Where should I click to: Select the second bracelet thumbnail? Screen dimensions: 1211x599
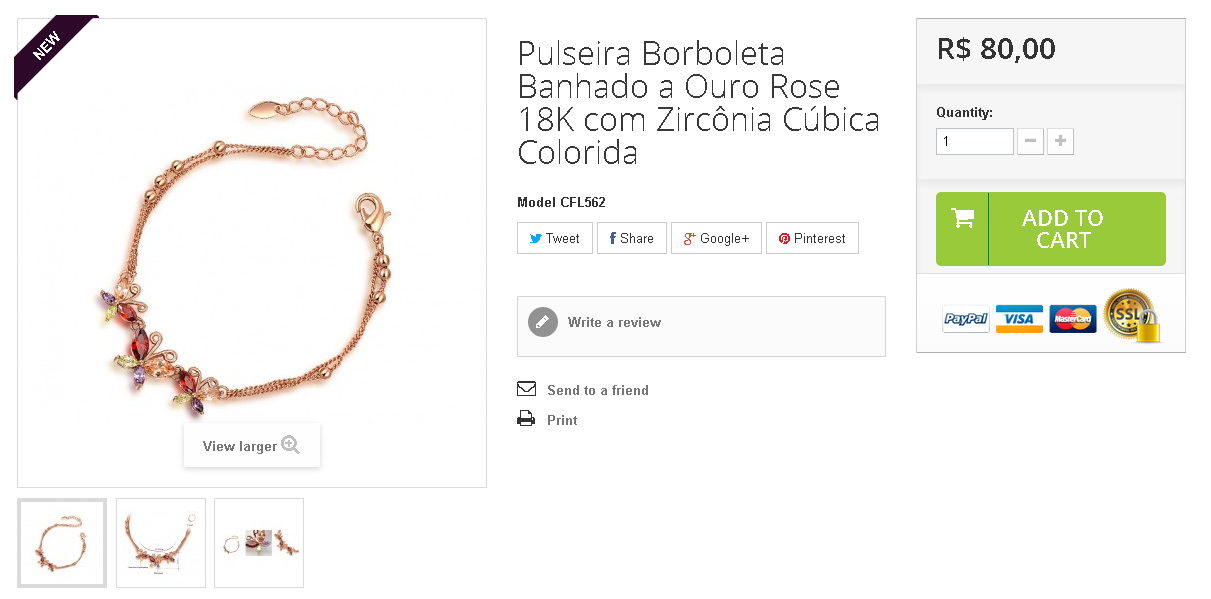pos(161,543)
